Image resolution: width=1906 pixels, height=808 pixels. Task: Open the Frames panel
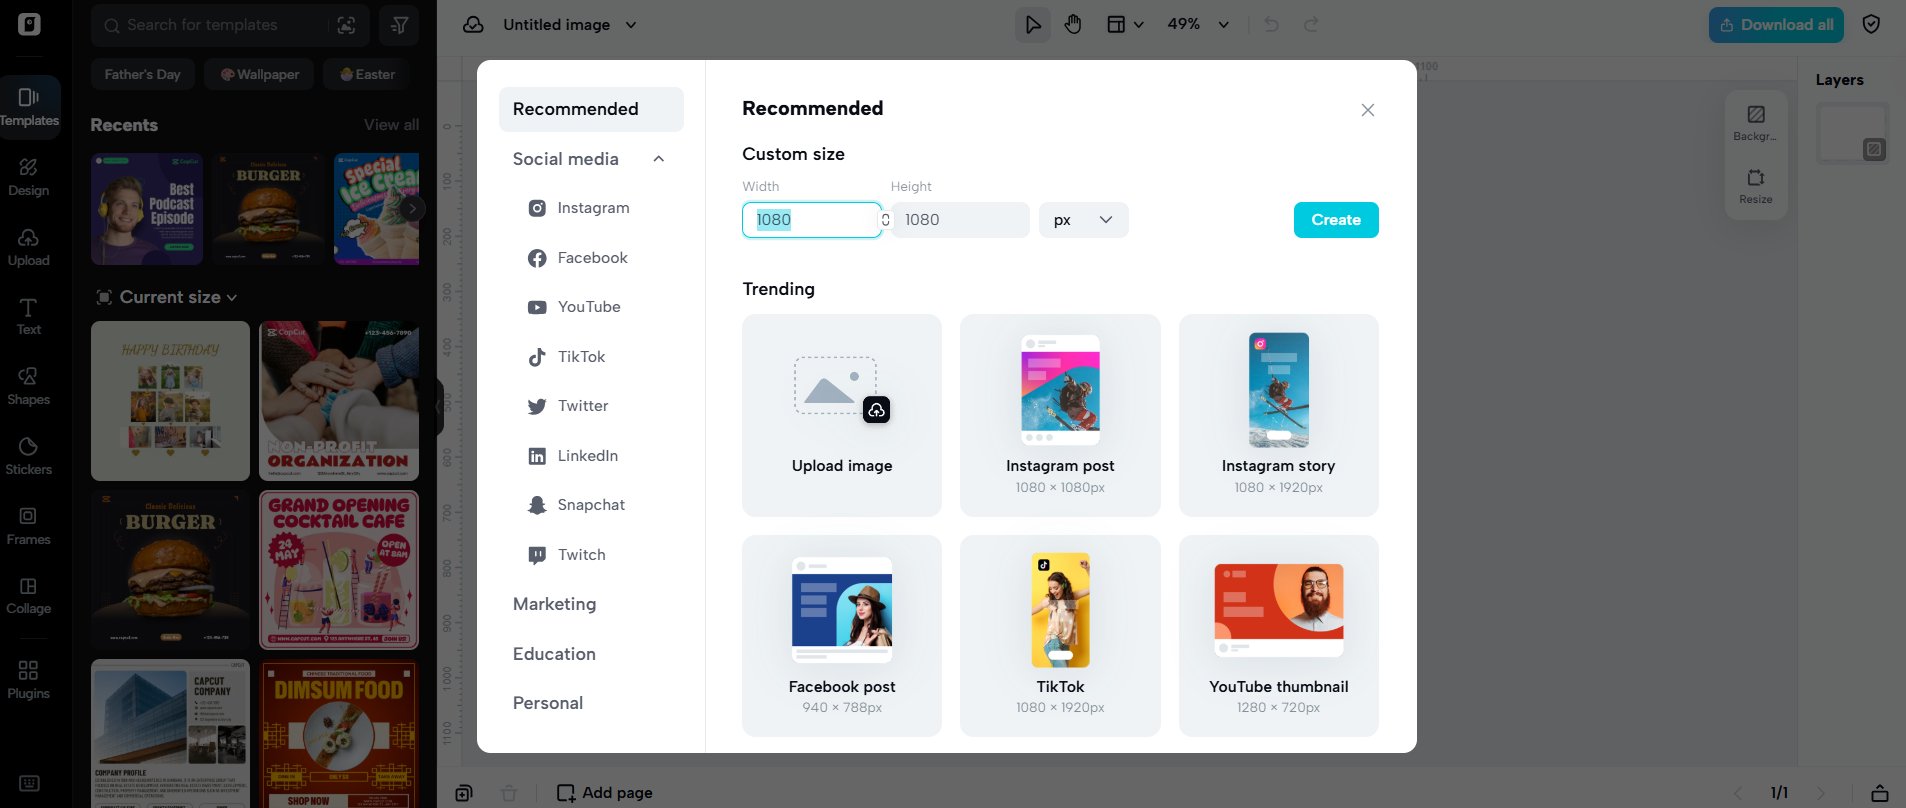[x=28, y=525]
